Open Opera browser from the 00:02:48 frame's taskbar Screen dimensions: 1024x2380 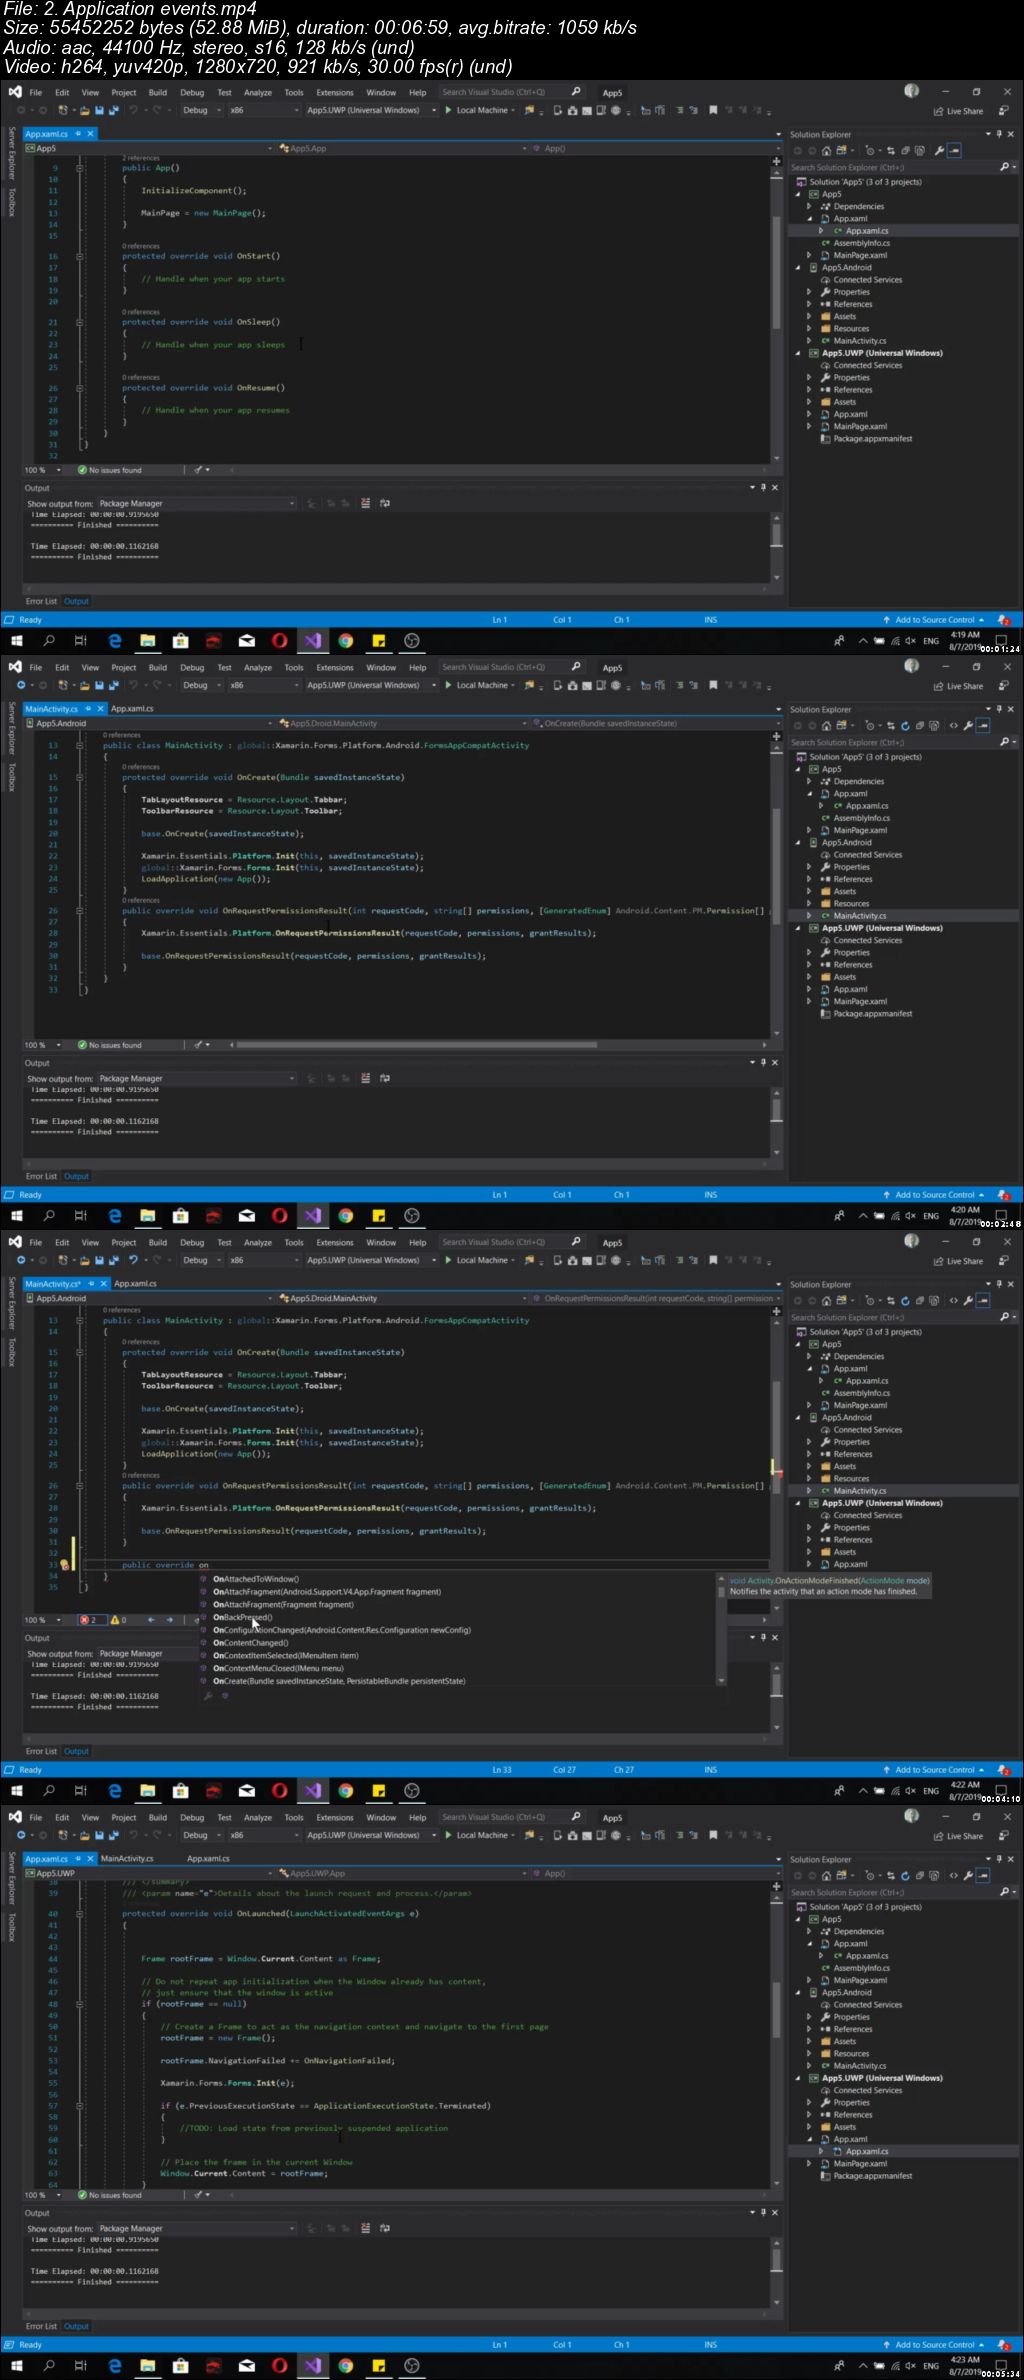[x=280, y=1216]
